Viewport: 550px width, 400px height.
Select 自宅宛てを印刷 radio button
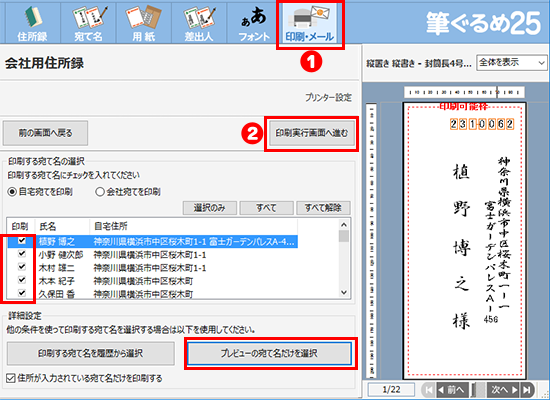point(40,192)
